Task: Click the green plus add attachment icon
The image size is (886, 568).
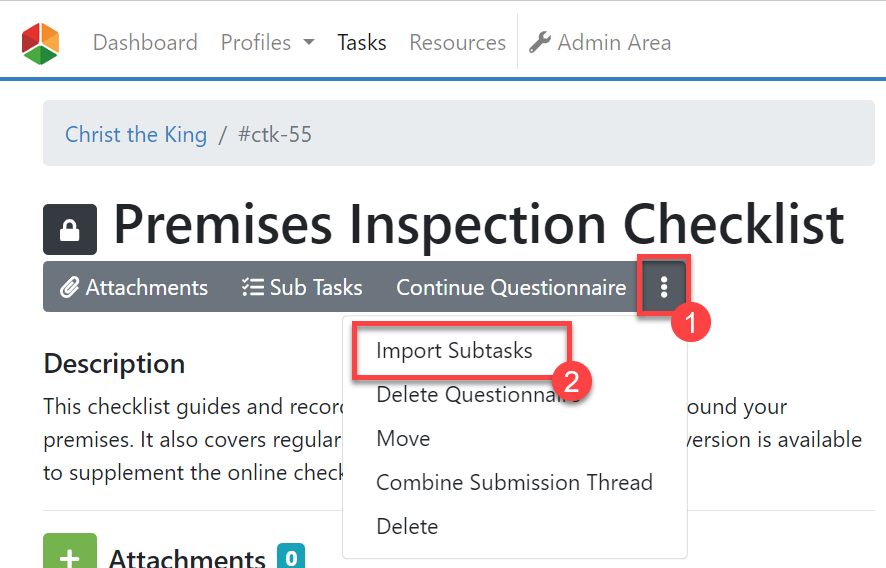Action: coord(70,553)
